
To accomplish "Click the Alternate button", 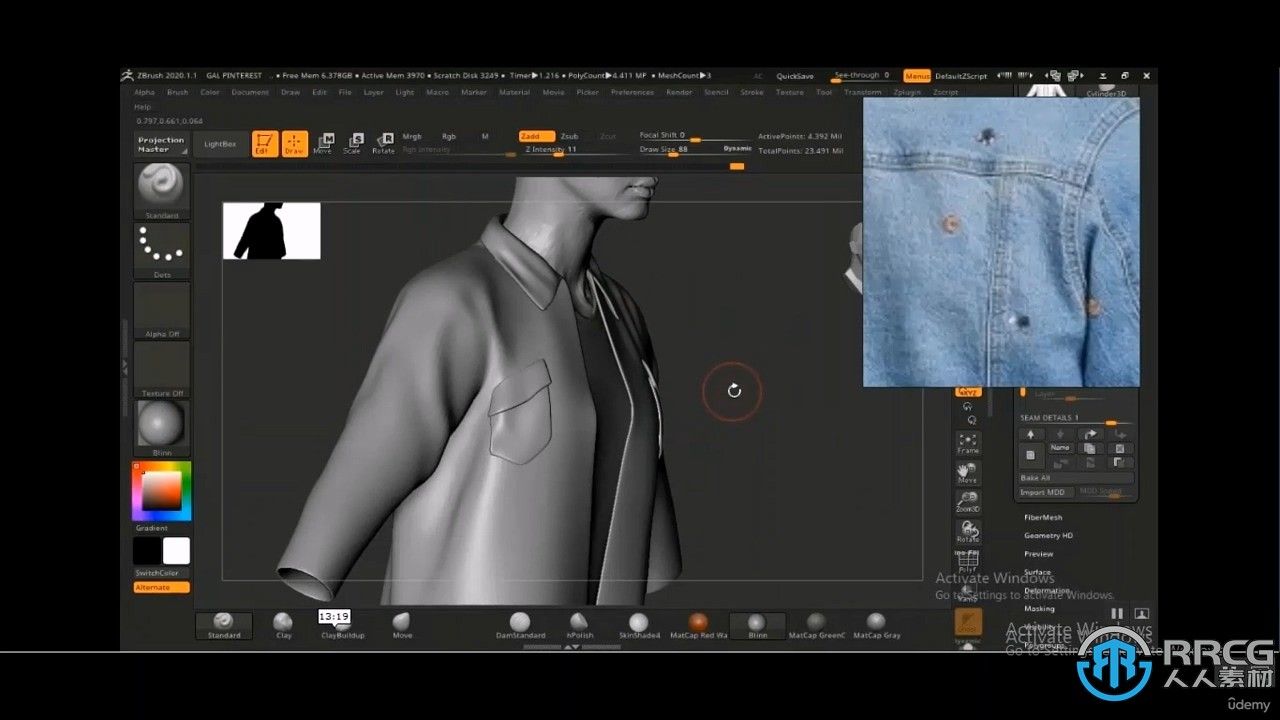I will coord(161,587).
